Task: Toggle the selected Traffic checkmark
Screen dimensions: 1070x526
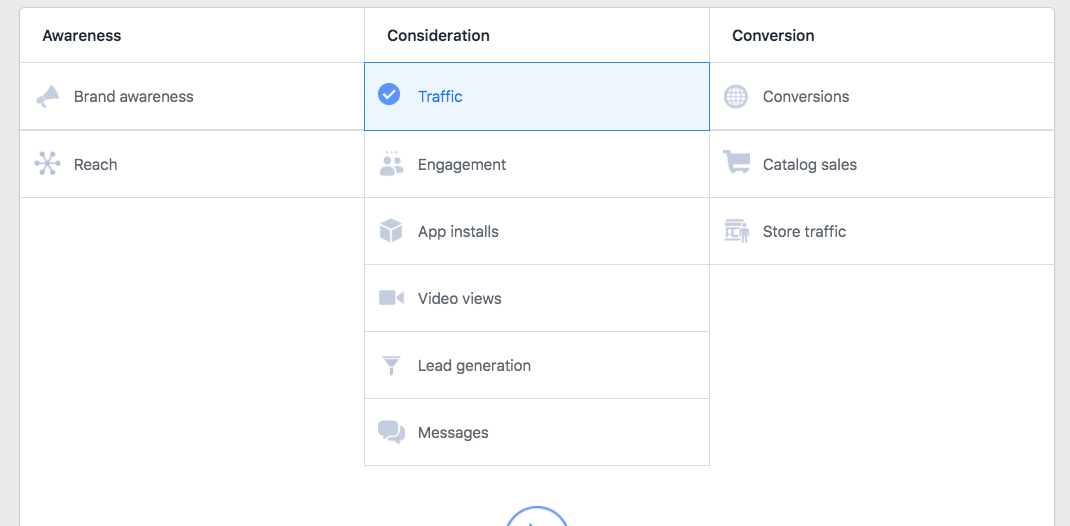Action: tap(389, 95)
